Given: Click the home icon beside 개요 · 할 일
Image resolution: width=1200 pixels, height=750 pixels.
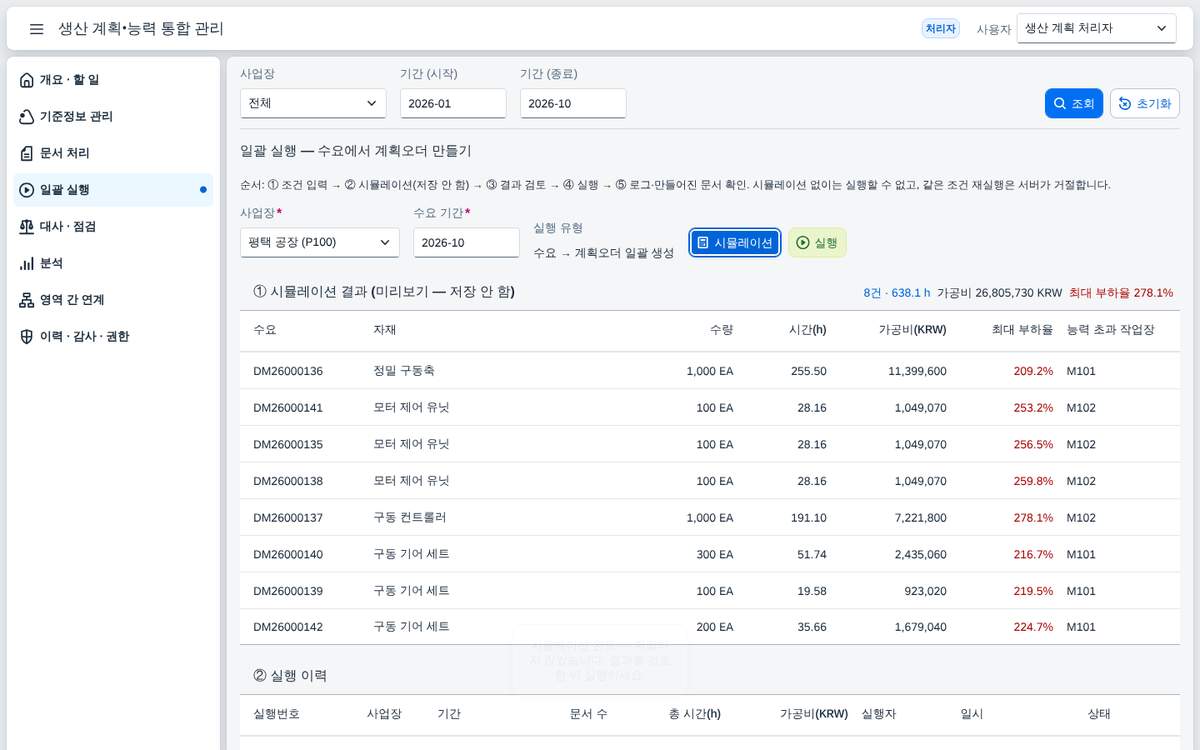Looking at the screenshot, I should 27,80.
